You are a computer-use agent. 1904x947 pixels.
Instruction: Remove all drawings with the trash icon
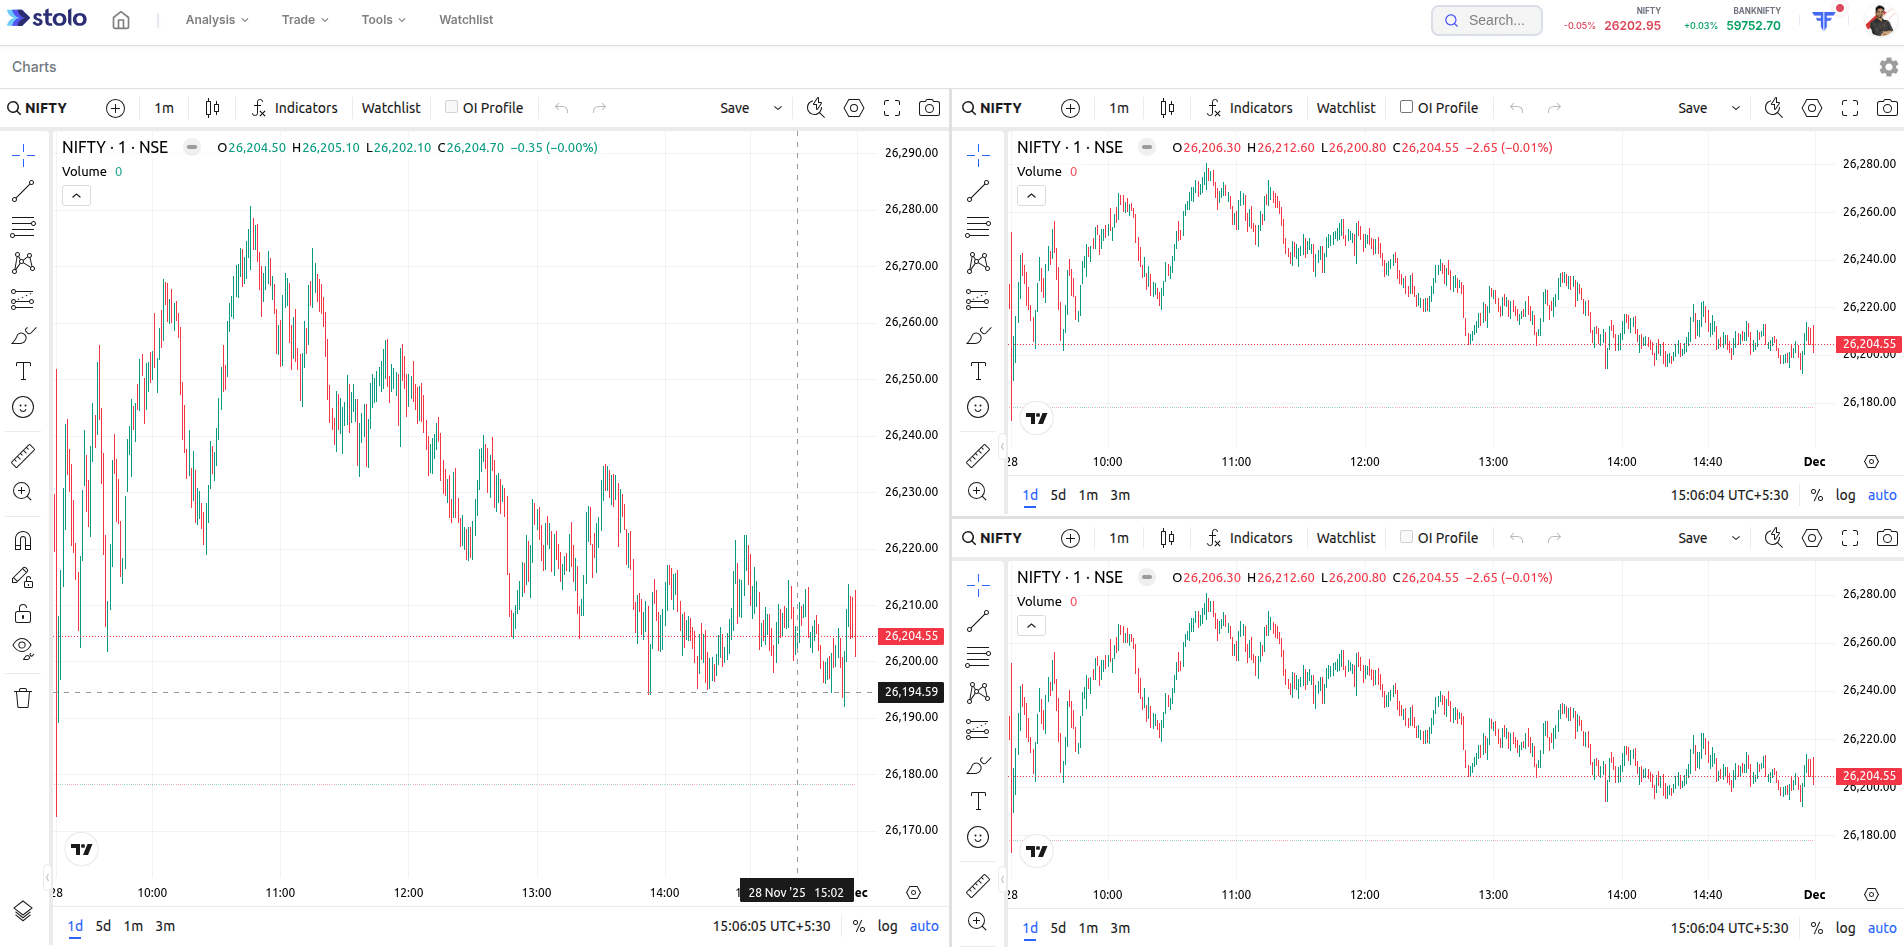click(22, 698)
